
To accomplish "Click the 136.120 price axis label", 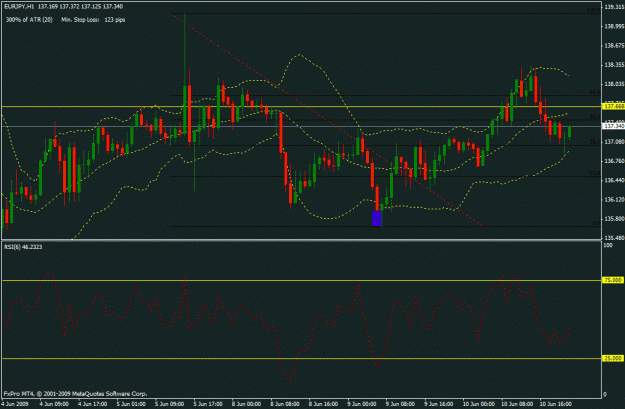I will pyautogui.click(x=614, y=199).
